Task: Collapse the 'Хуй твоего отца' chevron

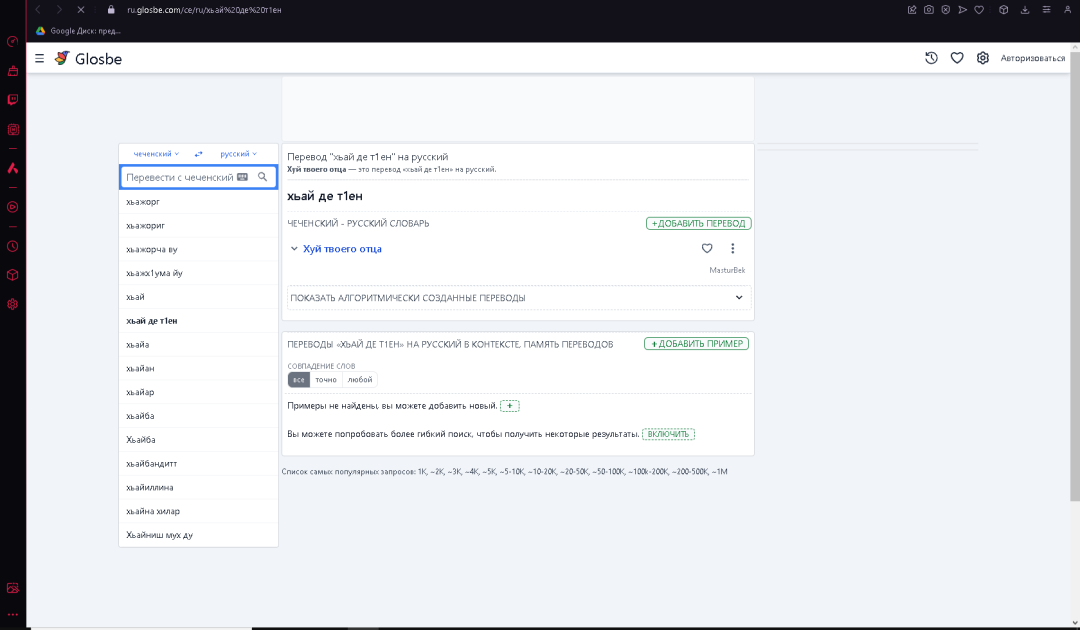Action: [x=294, y=249]
